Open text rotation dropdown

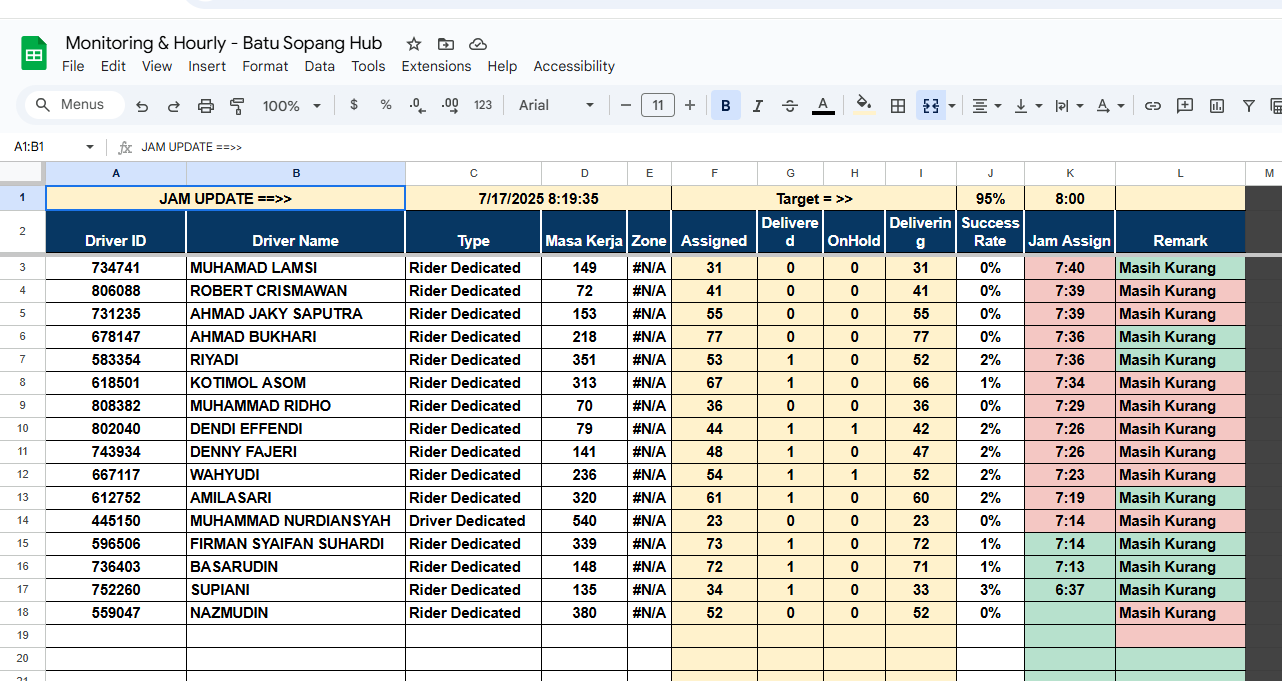[1110, 105]
